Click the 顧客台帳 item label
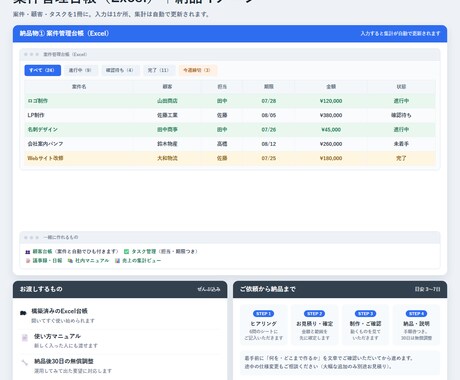Screen dimensions: 460x380 pos(42,251)
